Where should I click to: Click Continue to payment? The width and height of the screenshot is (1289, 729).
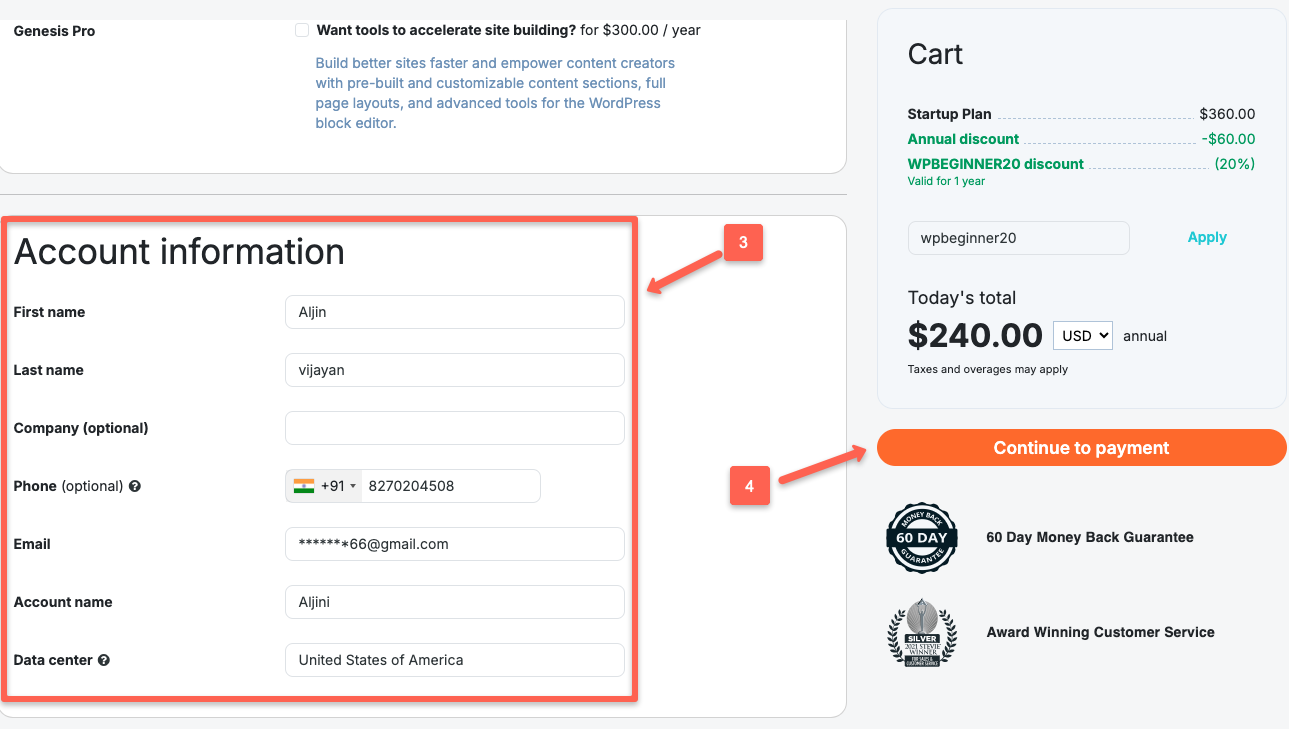click(x=1081, y=448)
